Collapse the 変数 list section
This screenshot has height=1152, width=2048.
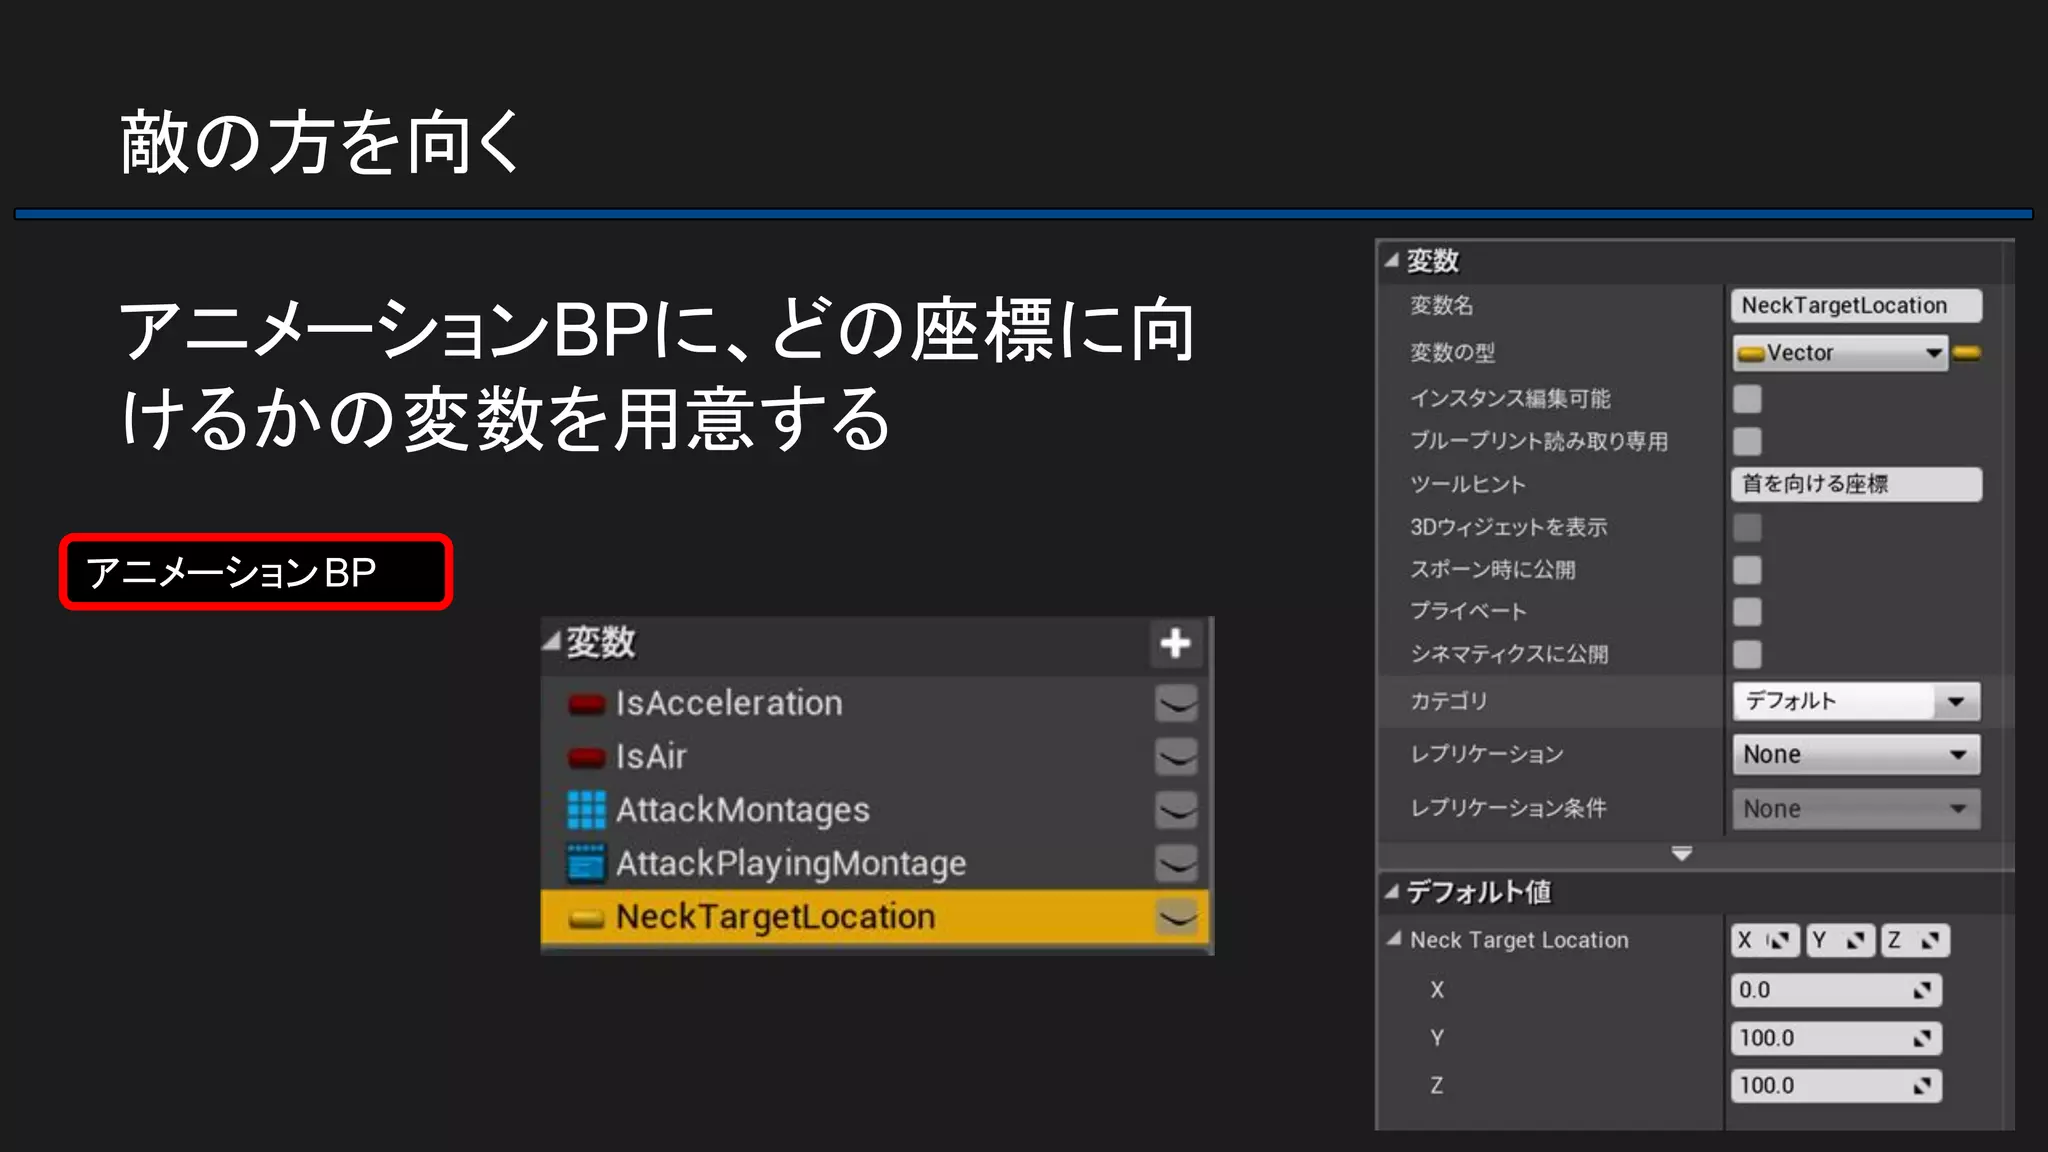(x=551, y=642)
